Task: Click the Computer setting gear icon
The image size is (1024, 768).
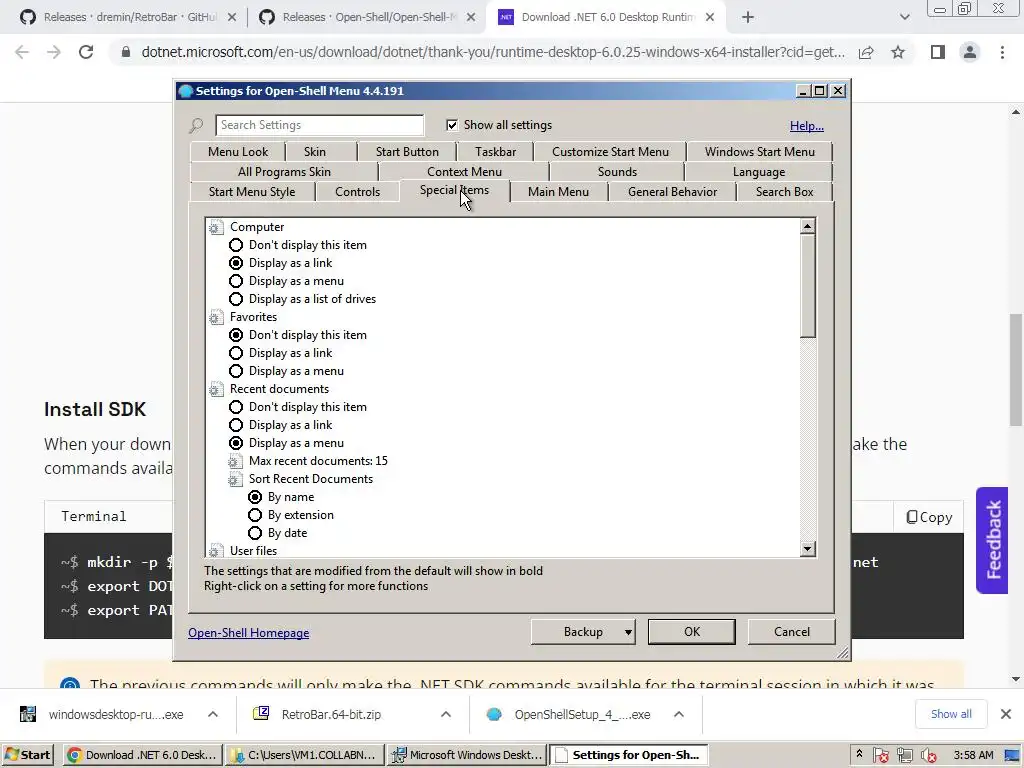Action: [216, 227]
